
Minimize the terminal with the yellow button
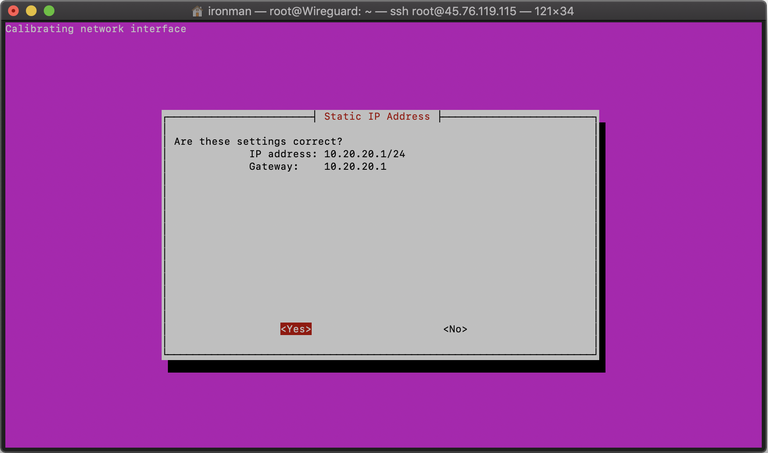click(31, 11)
